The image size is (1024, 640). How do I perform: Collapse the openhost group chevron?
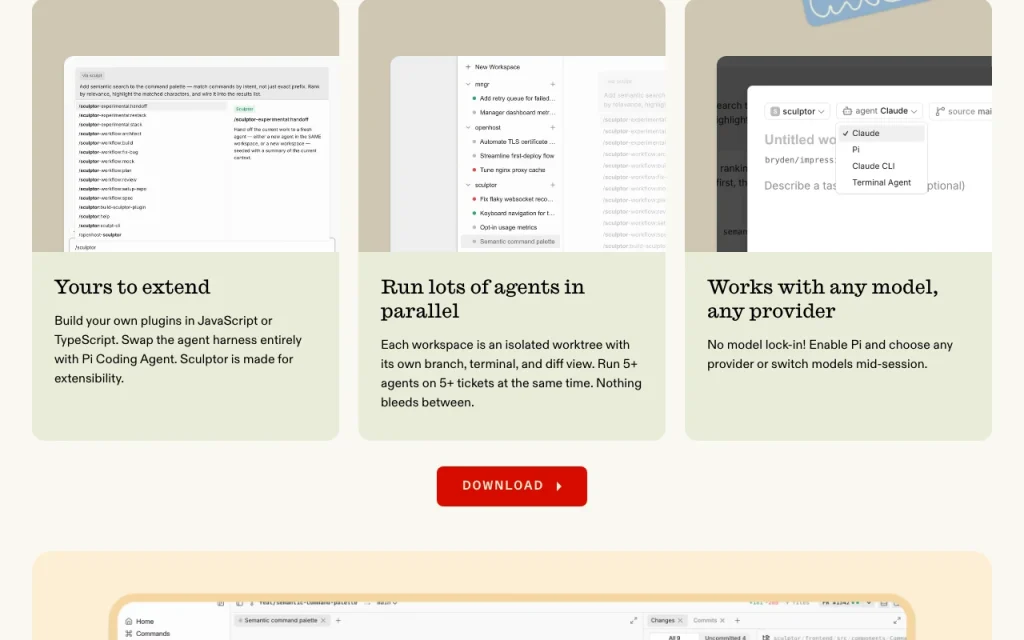click(468, 127)
